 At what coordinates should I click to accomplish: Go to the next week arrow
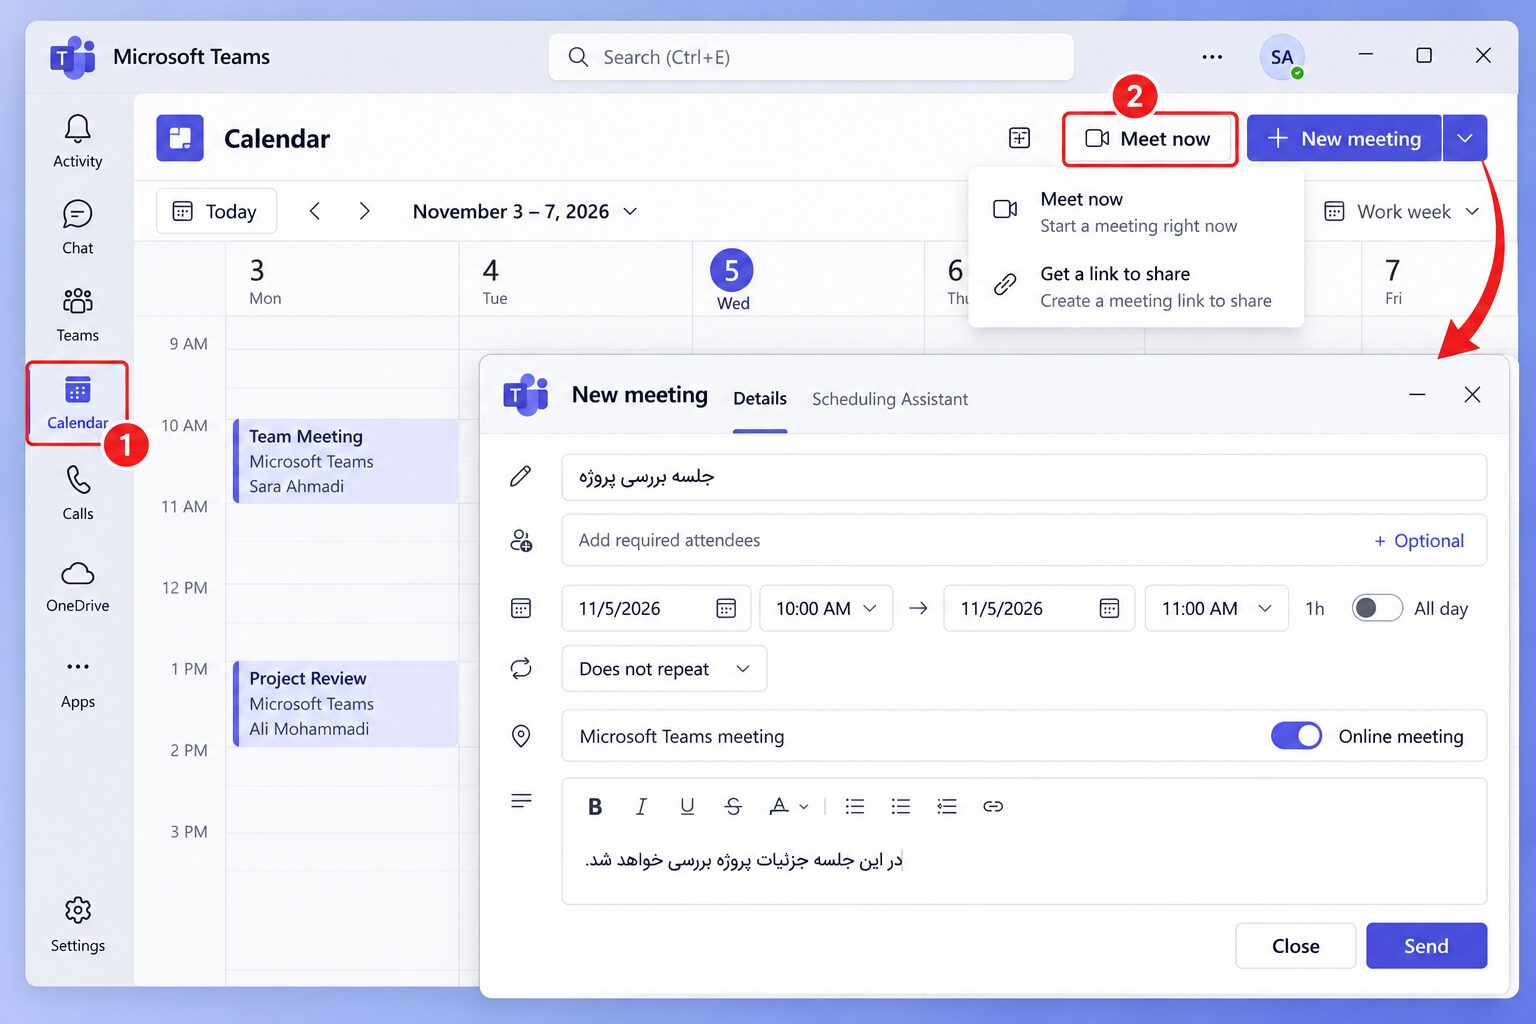coord(364,211)
